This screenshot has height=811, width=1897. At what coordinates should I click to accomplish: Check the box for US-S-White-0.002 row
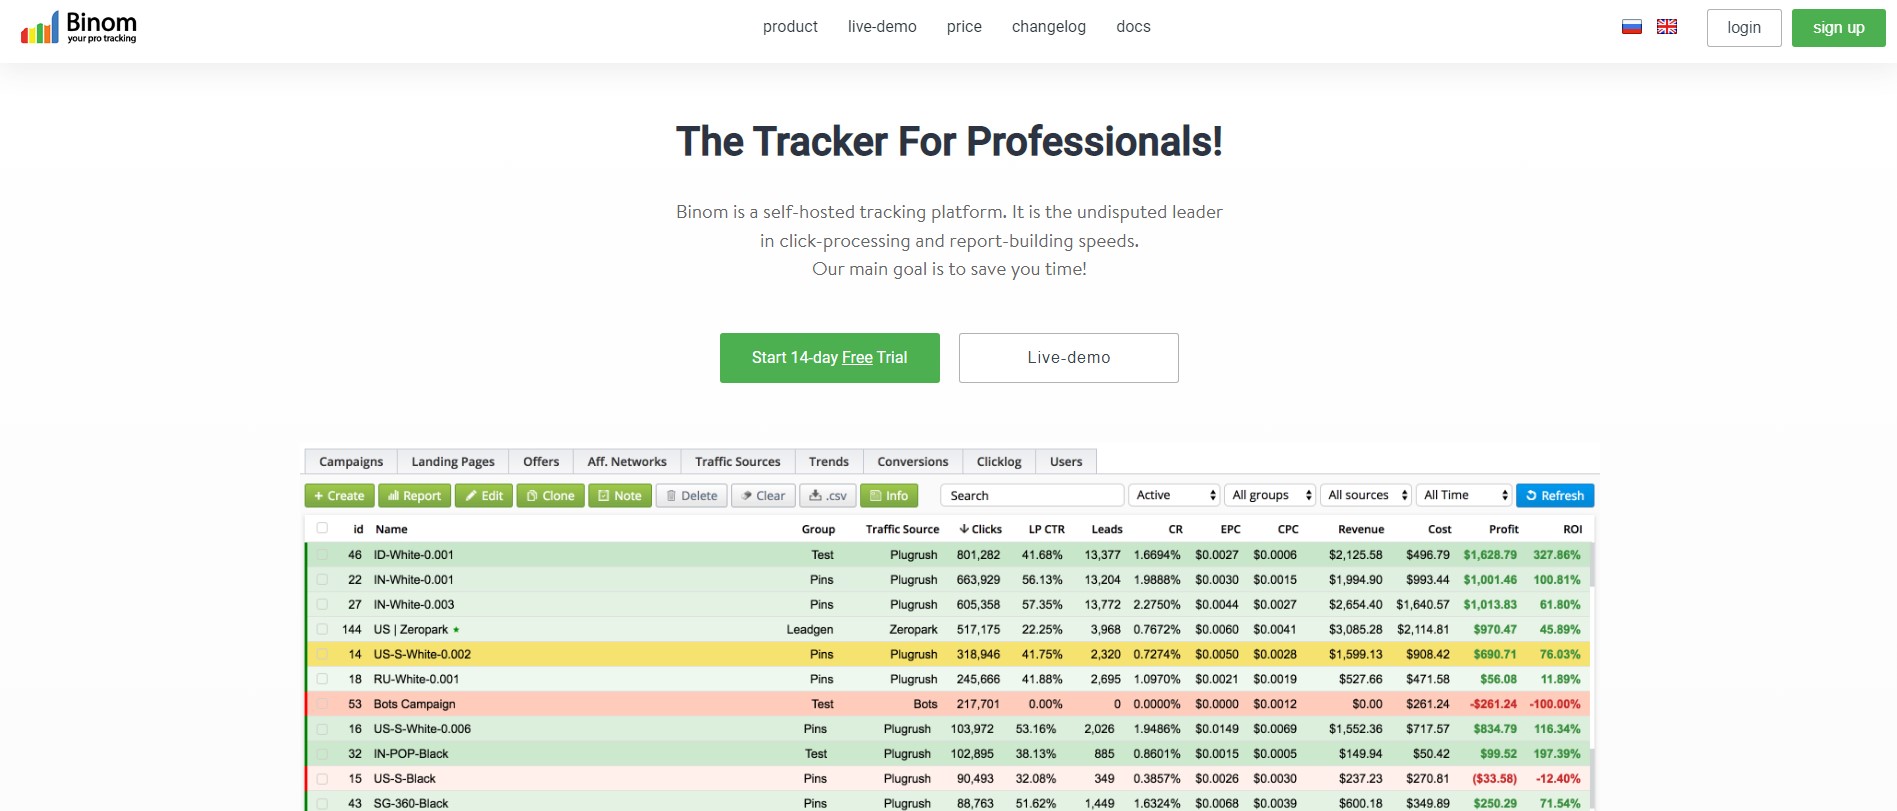click(x=322, y=654)
